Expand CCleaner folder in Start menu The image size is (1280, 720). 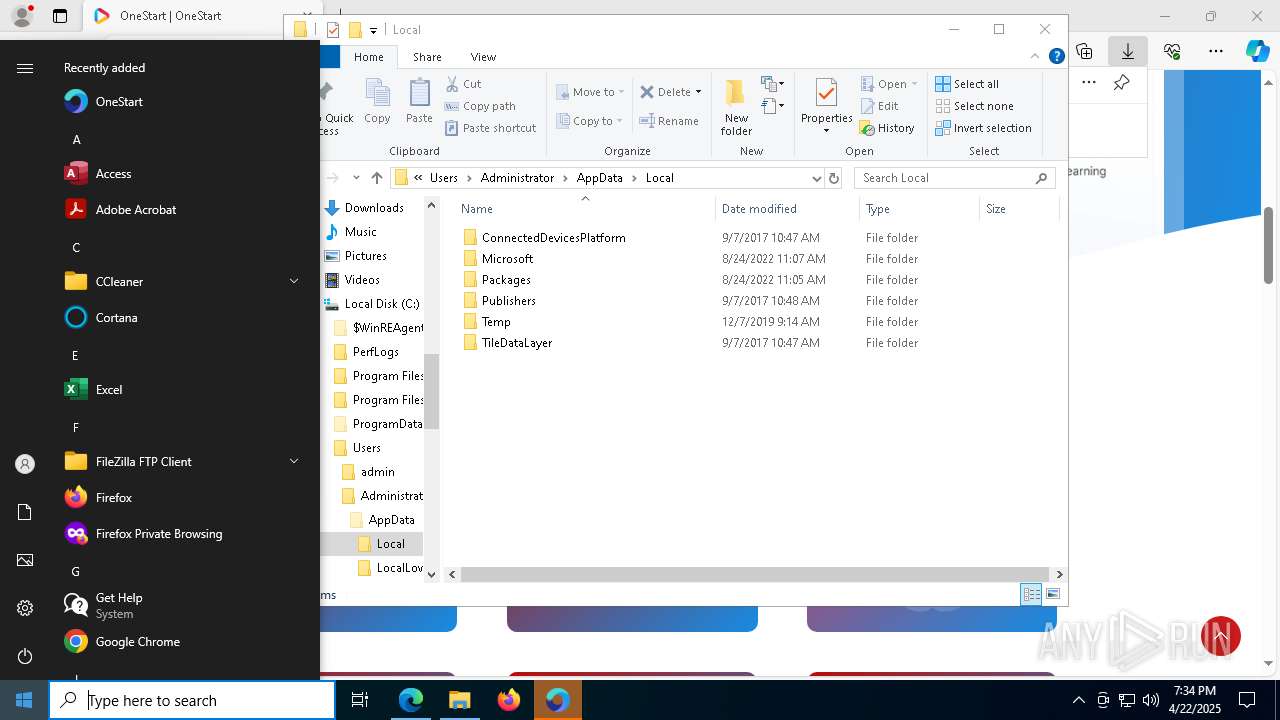(x=294, y=282)
